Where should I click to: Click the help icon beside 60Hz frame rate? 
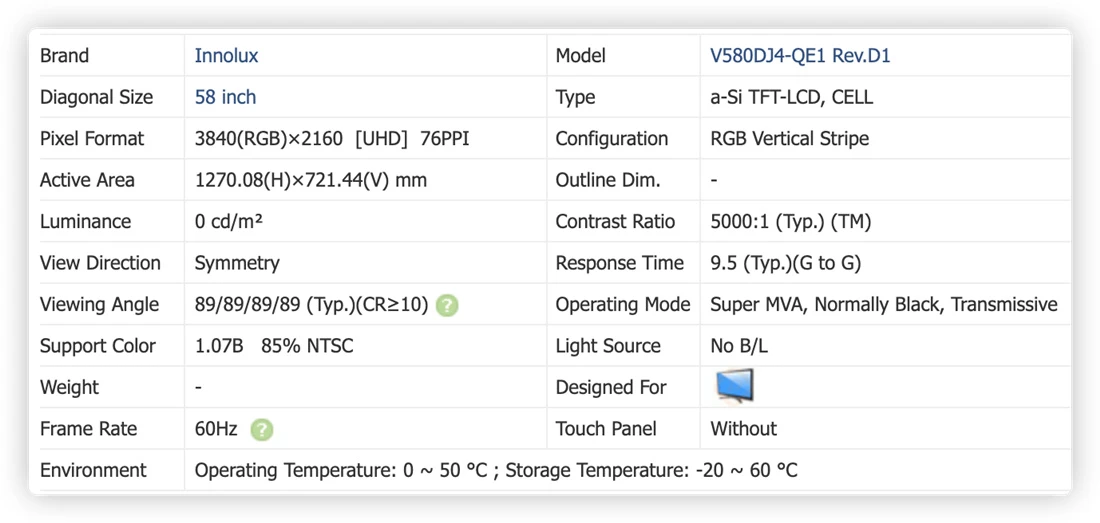pos(262,430)
